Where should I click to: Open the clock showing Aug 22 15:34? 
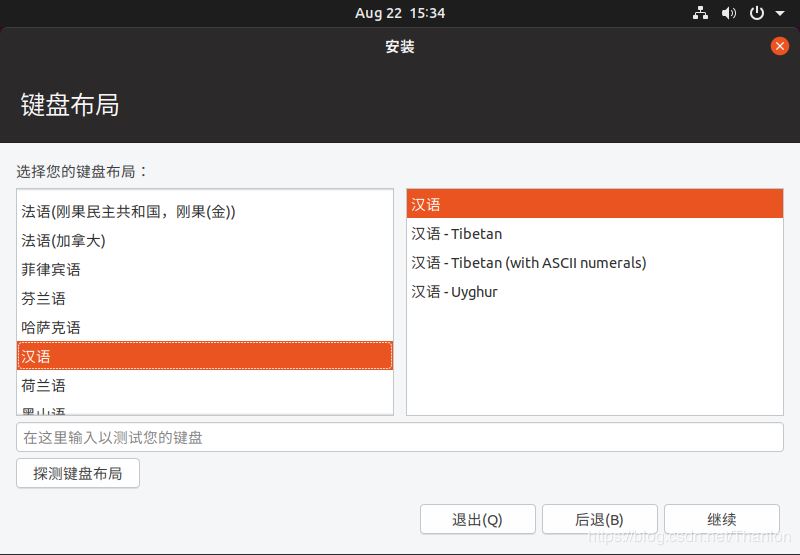coord(400,13)
